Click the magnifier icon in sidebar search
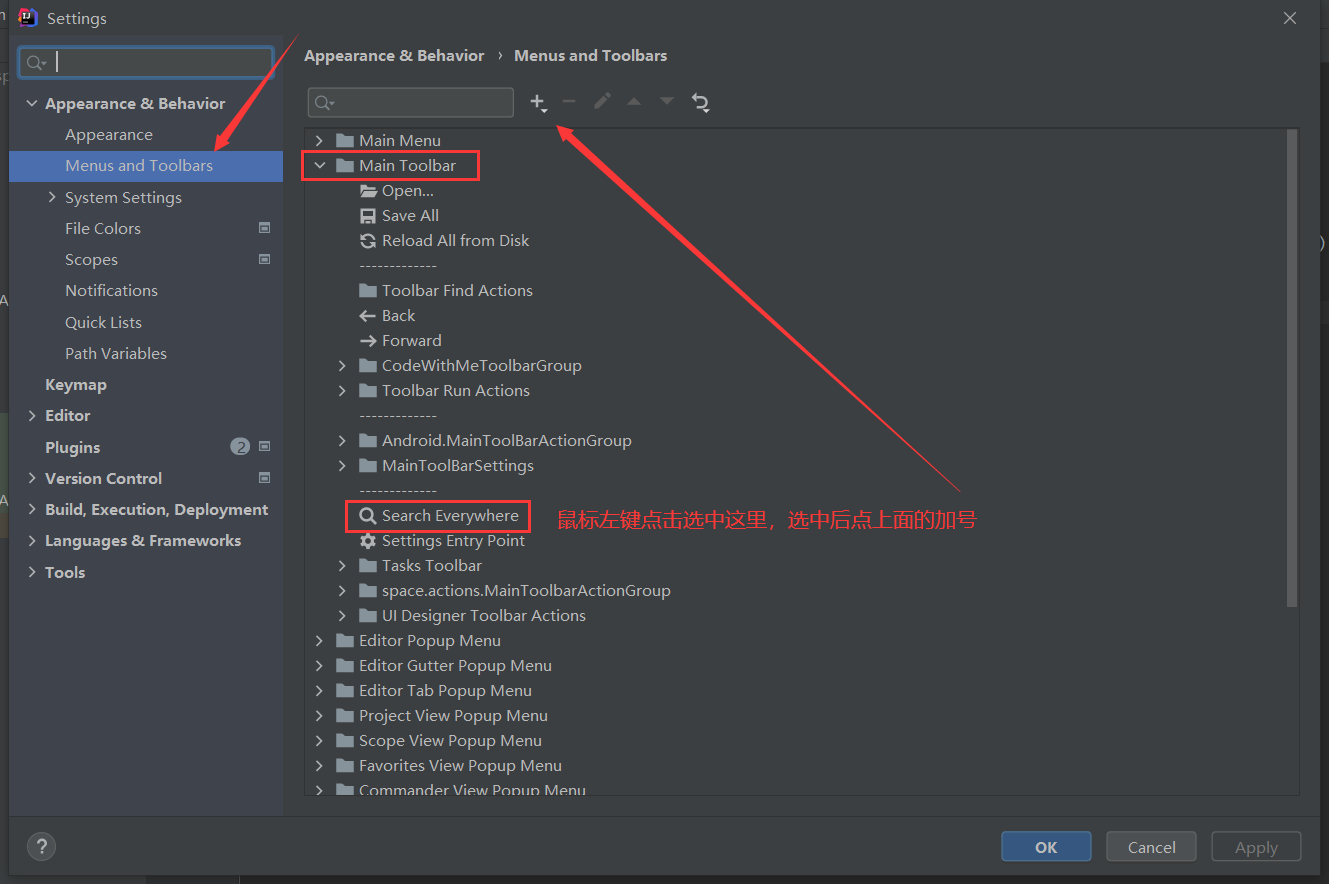This screenshot has height=884, width=1329. 35,63
